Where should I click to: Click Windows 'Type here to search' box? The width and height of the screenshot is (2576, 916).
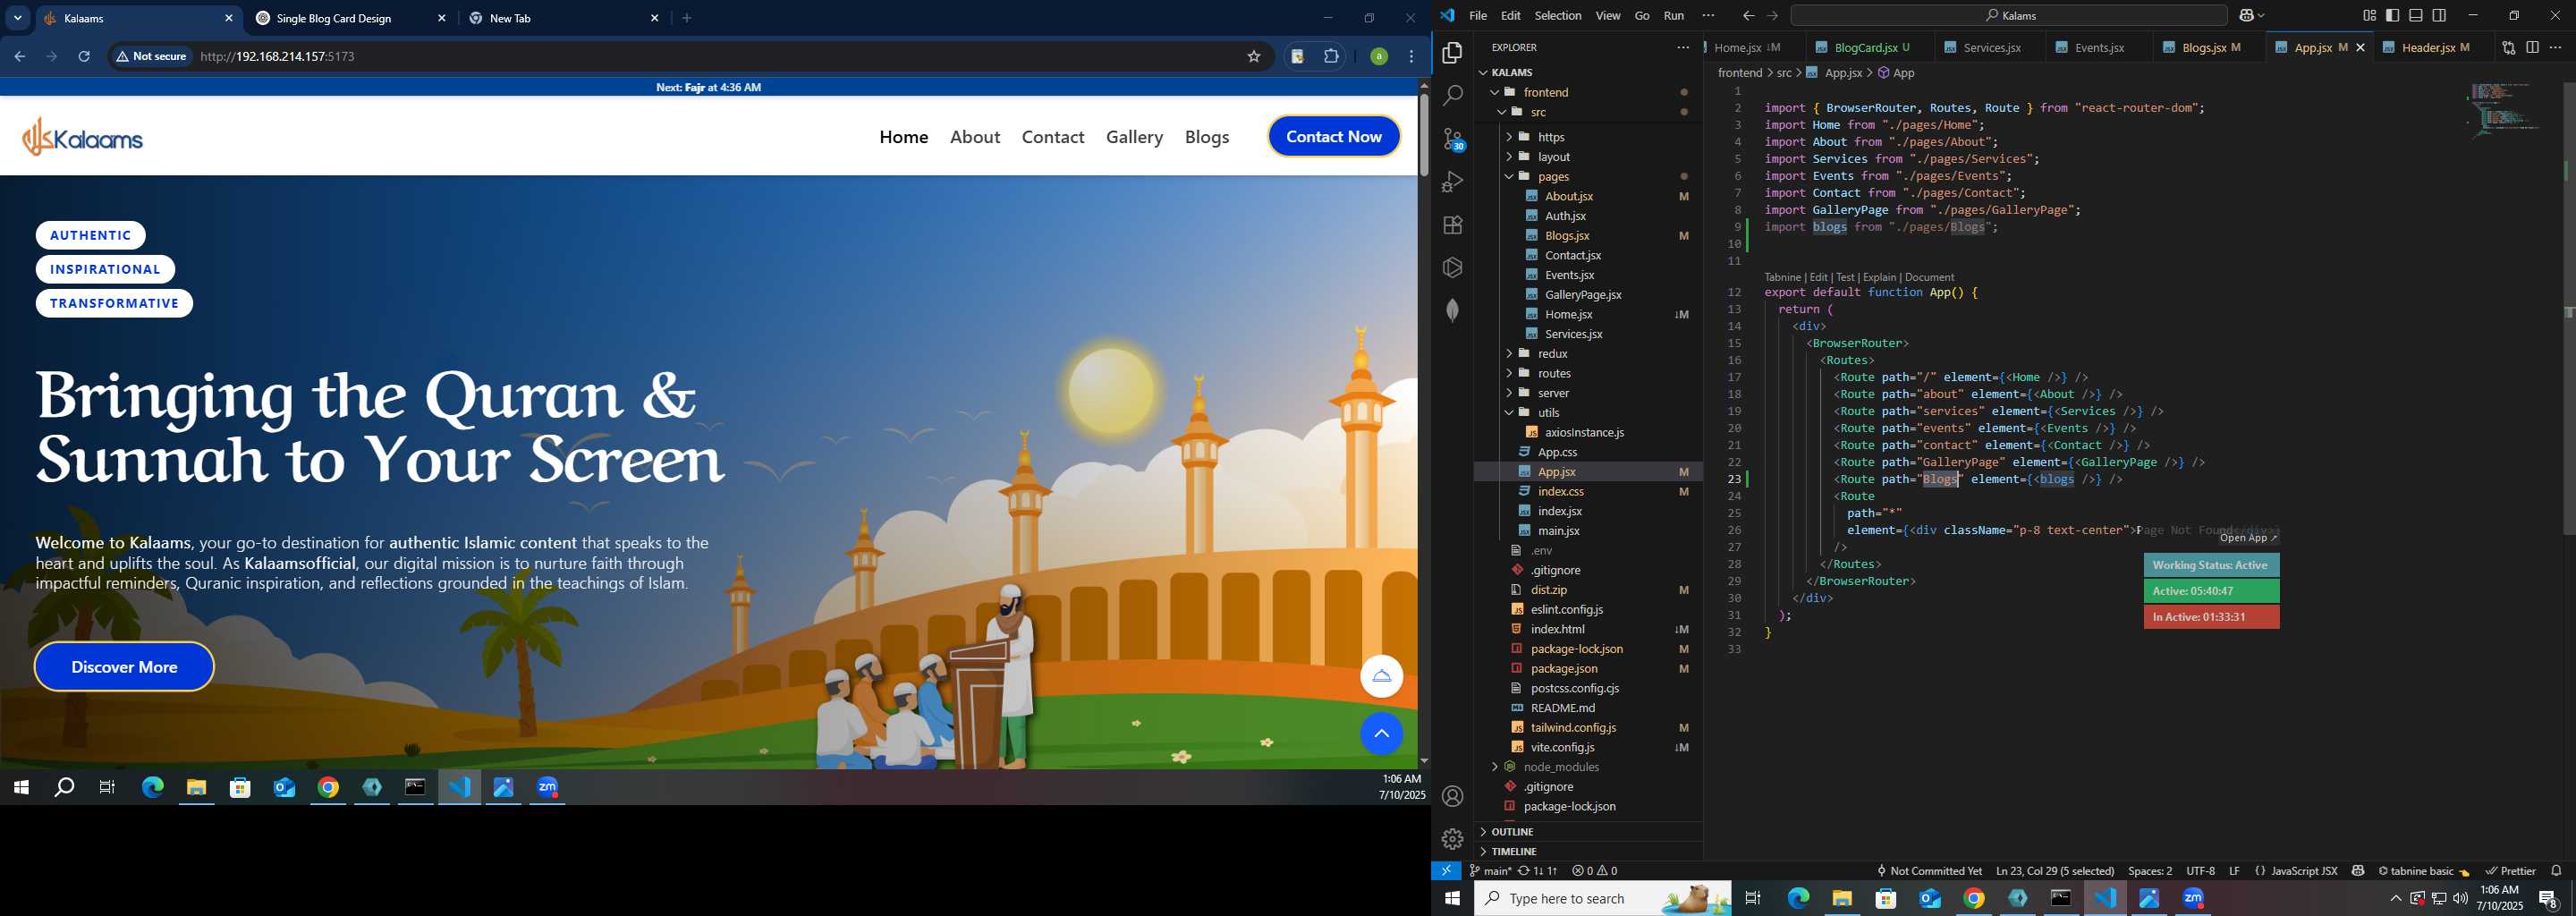click(x=1602, y=899)
